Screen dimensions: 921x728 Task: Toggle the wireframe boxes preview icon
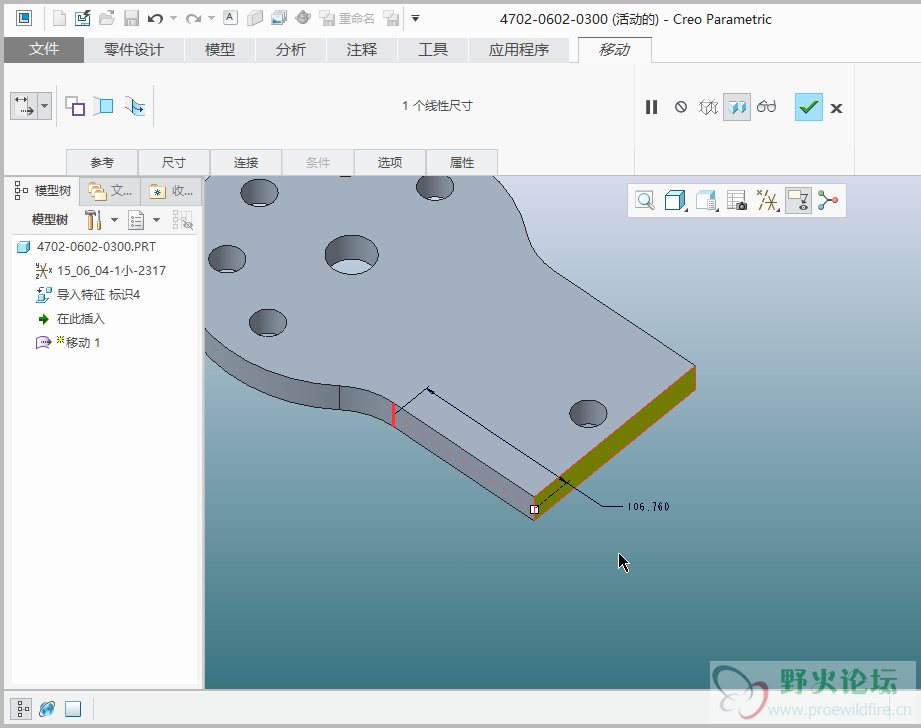coord(708,107)
